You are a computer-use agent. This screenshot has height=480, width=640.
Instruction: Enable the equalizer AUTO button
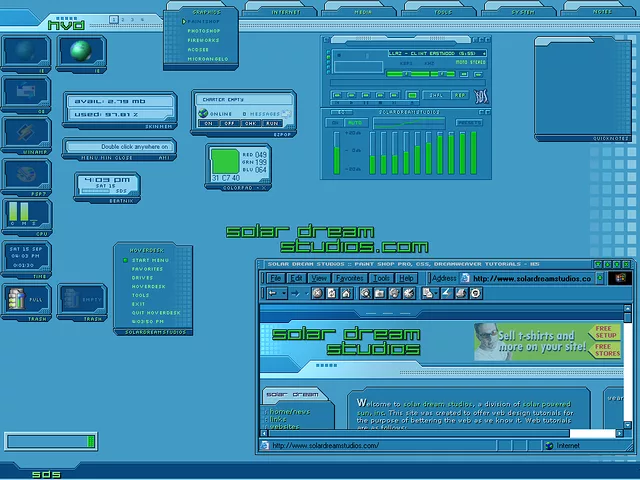pyautogui.click(x=355, y=123)
